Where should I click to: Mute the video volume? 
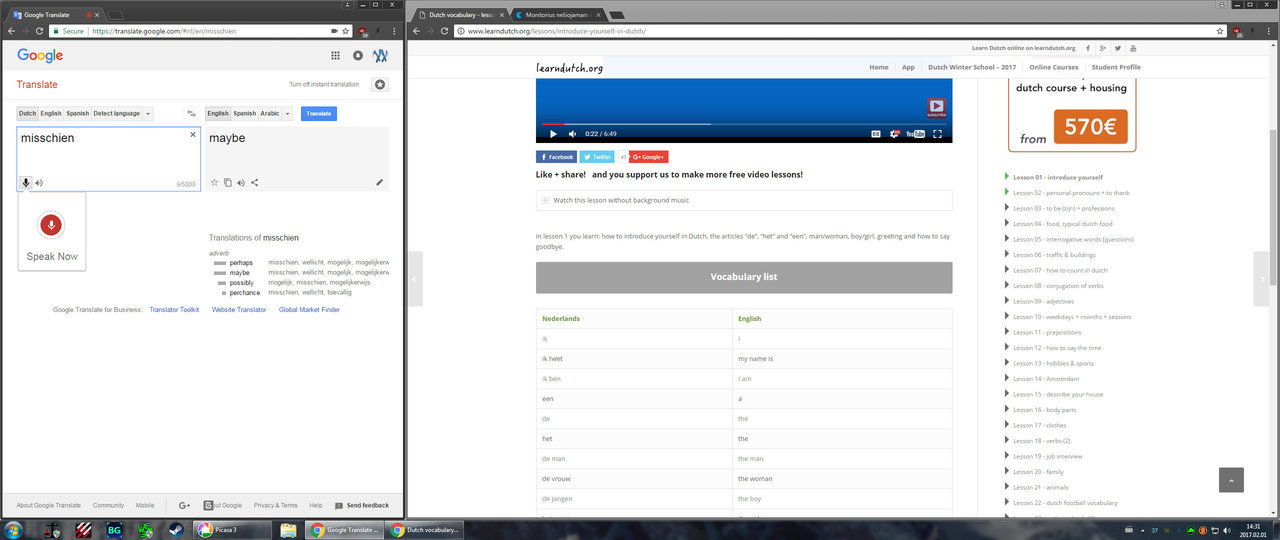click(x=573, y=134)
